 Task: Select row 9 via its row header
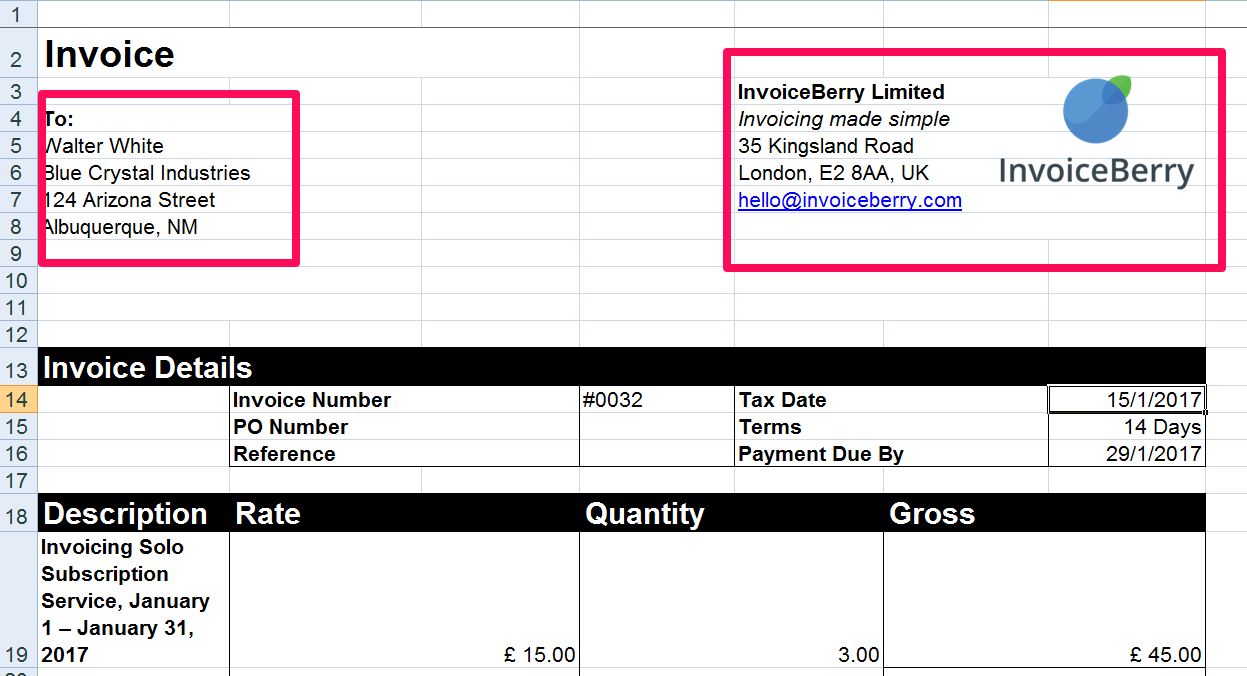point(18,254)
